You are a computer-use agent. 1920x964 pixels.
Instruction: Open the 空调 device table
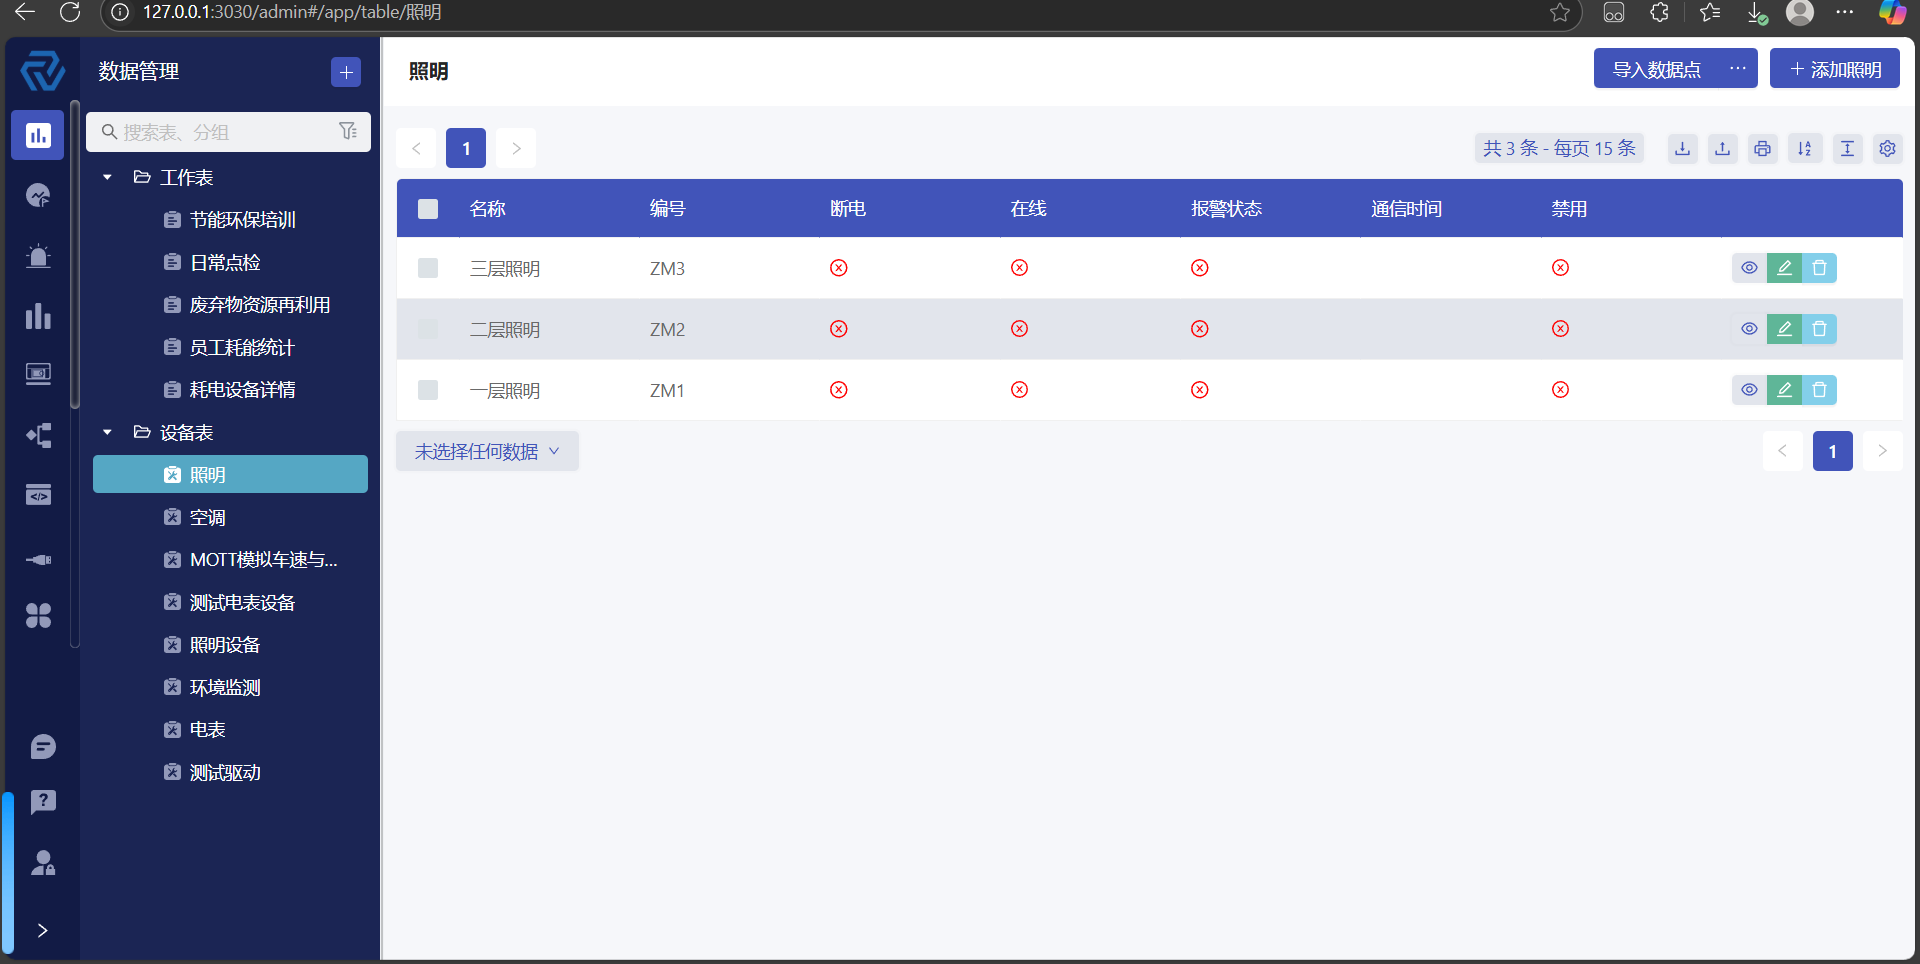(208, 518)
